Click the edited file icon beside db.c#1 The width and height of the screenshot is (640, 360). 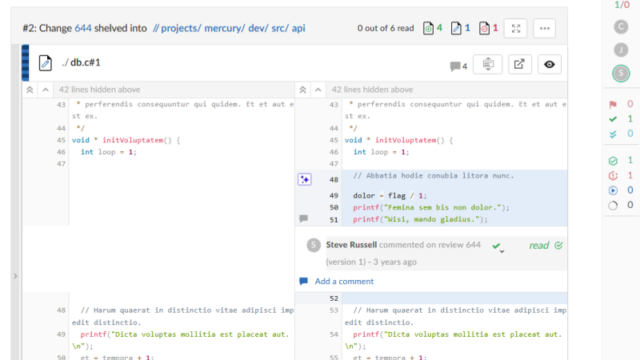coord(45,63)
